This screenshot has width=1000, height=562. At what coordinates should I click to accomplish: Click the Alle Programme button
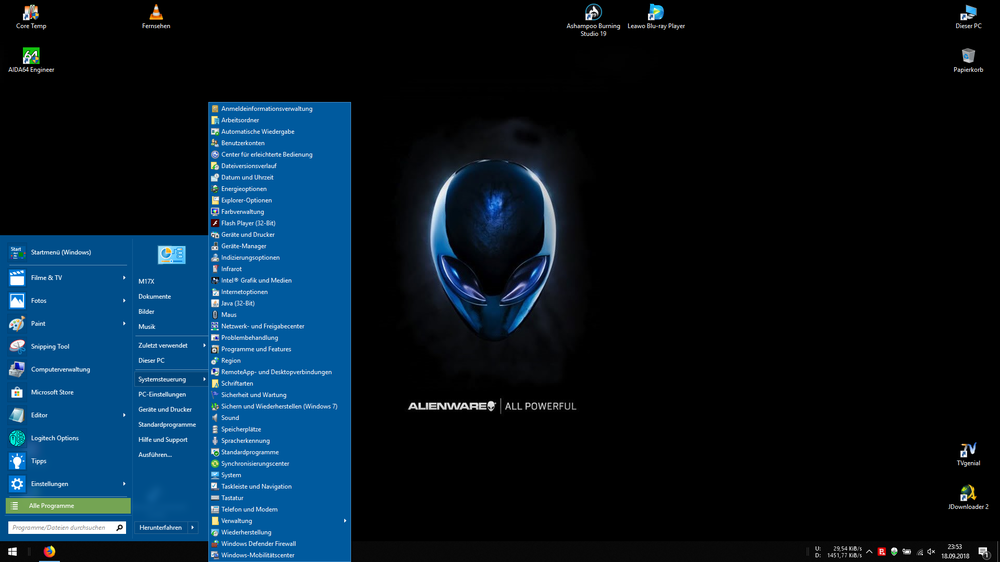pos(68,506)
